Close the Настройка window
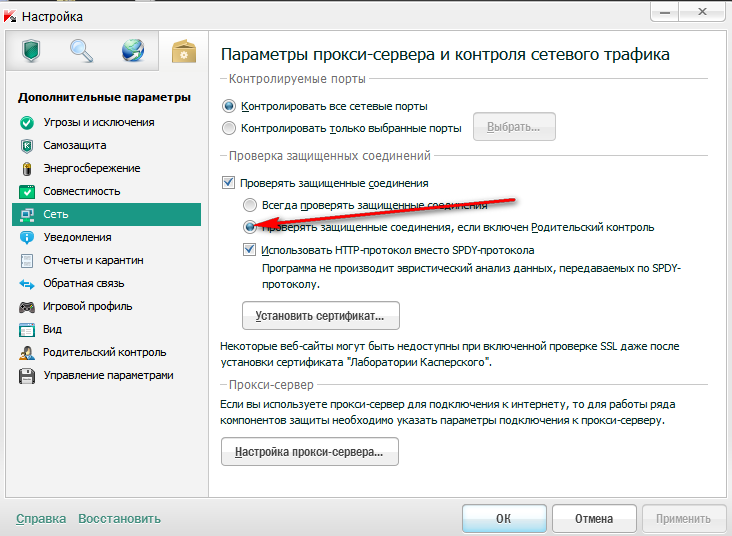Screen dimensions: 732x536 coord(703,12)
